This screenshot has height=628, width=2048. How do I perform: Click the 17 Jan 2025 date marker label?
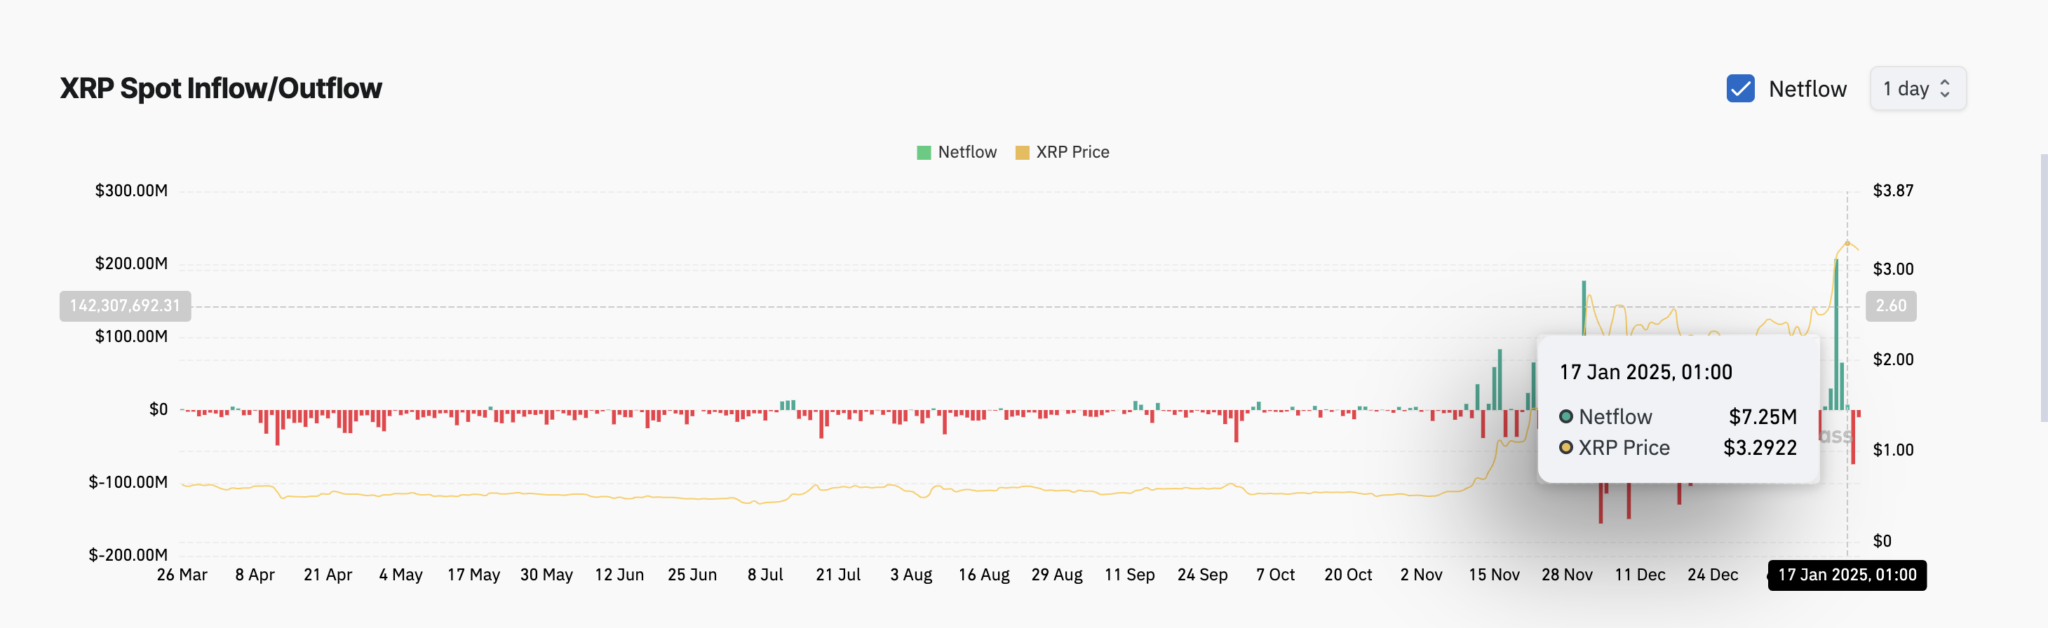(1847, 575)
